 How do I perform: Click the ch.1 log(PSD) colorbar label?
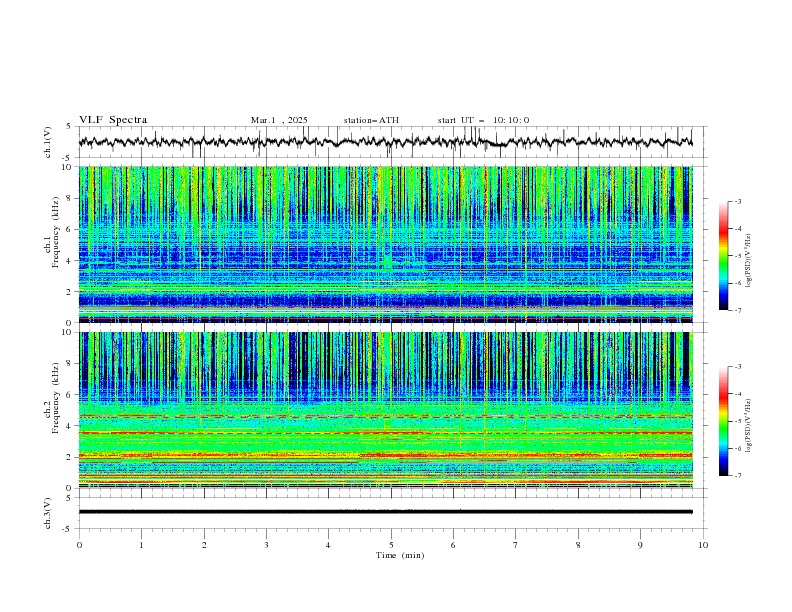tap(748, 261)
